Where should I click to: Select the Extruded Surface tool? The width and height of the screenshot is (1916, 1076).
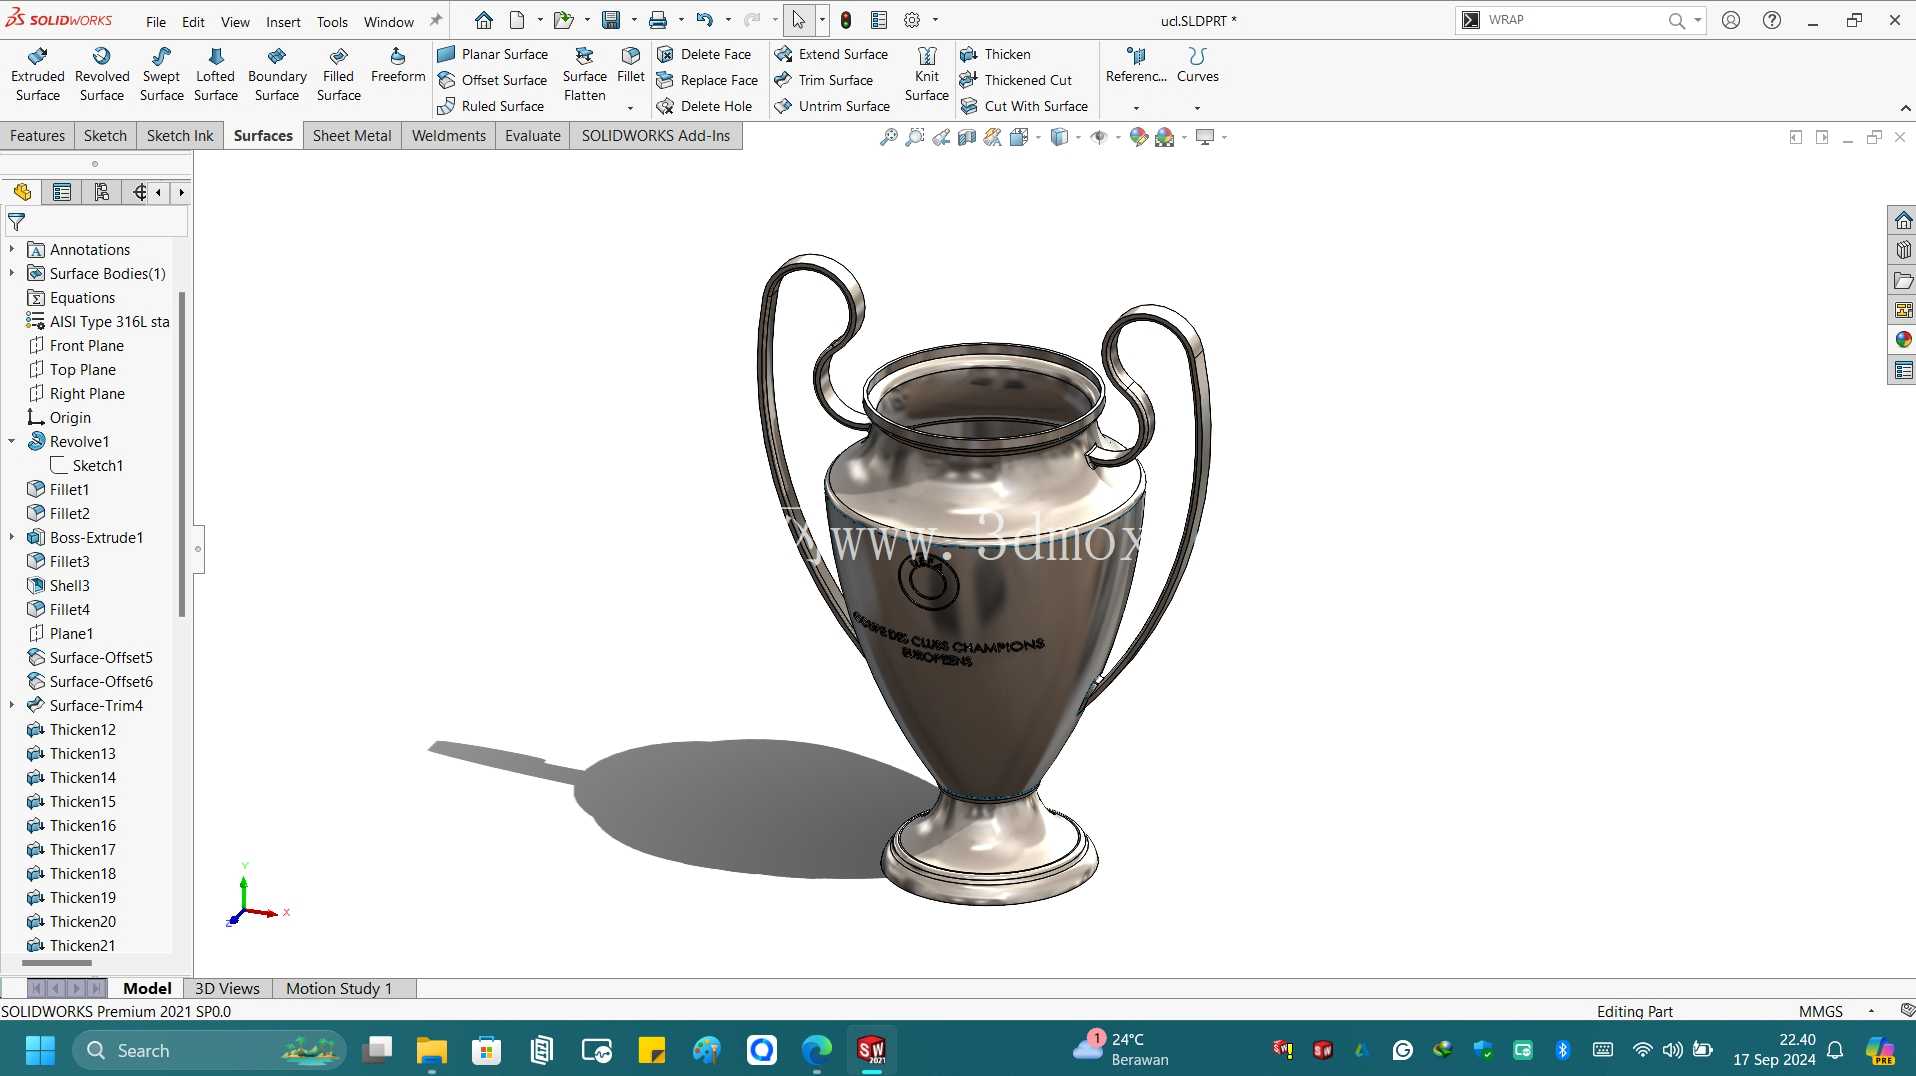click(x=38, y=75)
